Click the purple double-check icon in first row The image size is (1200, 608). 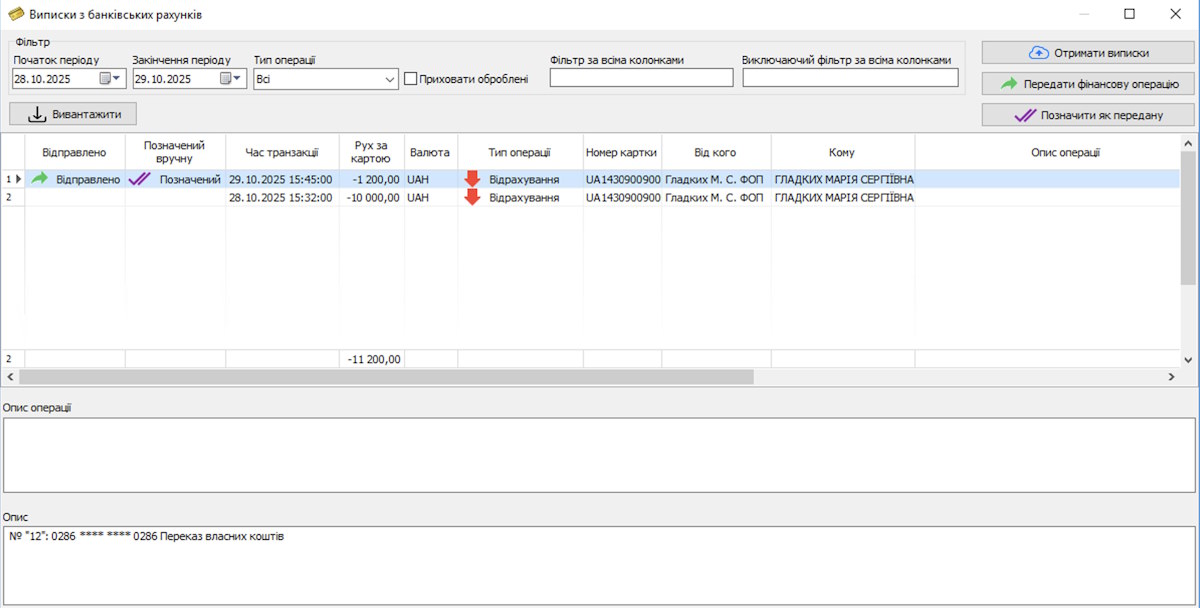139,179
